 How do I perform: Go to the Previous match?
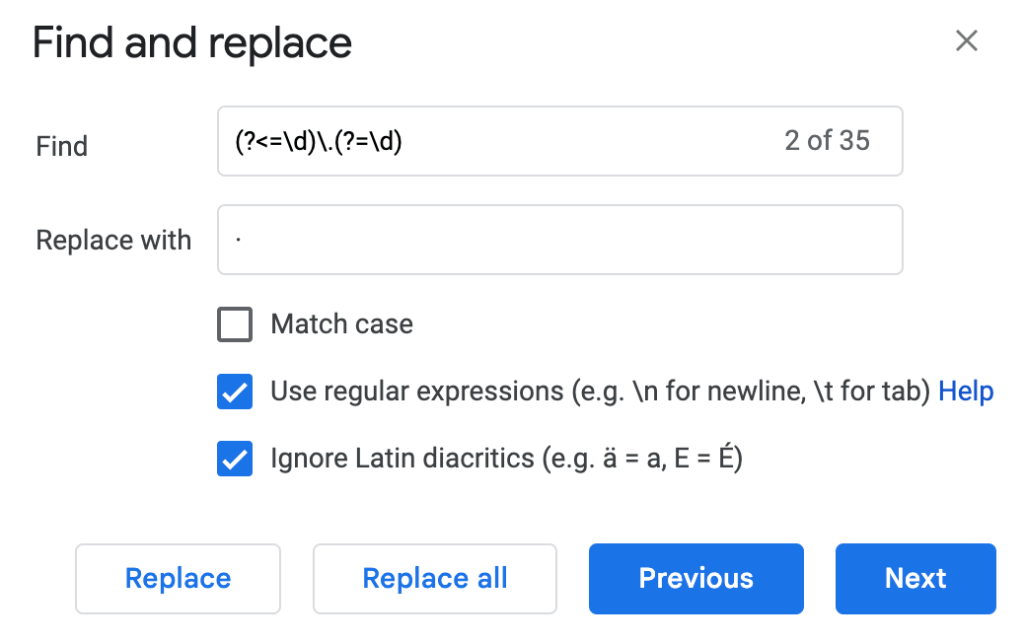click(x=696, y=578)
